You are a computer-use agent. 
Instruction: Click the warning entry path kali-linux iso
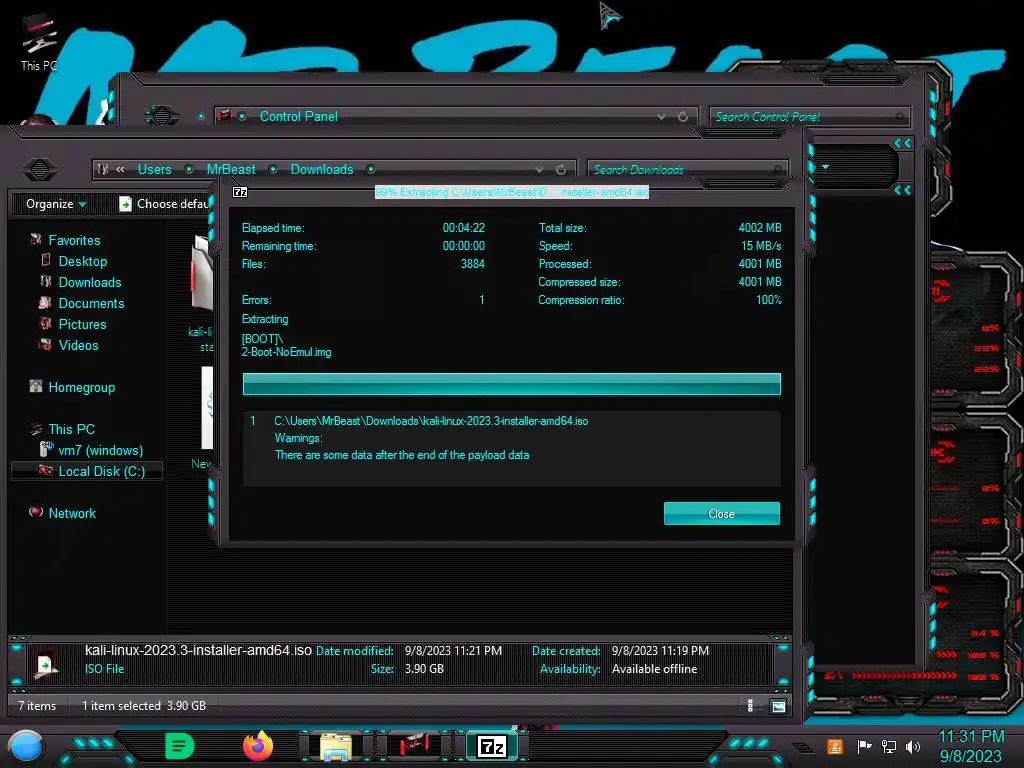coord(431,421)
